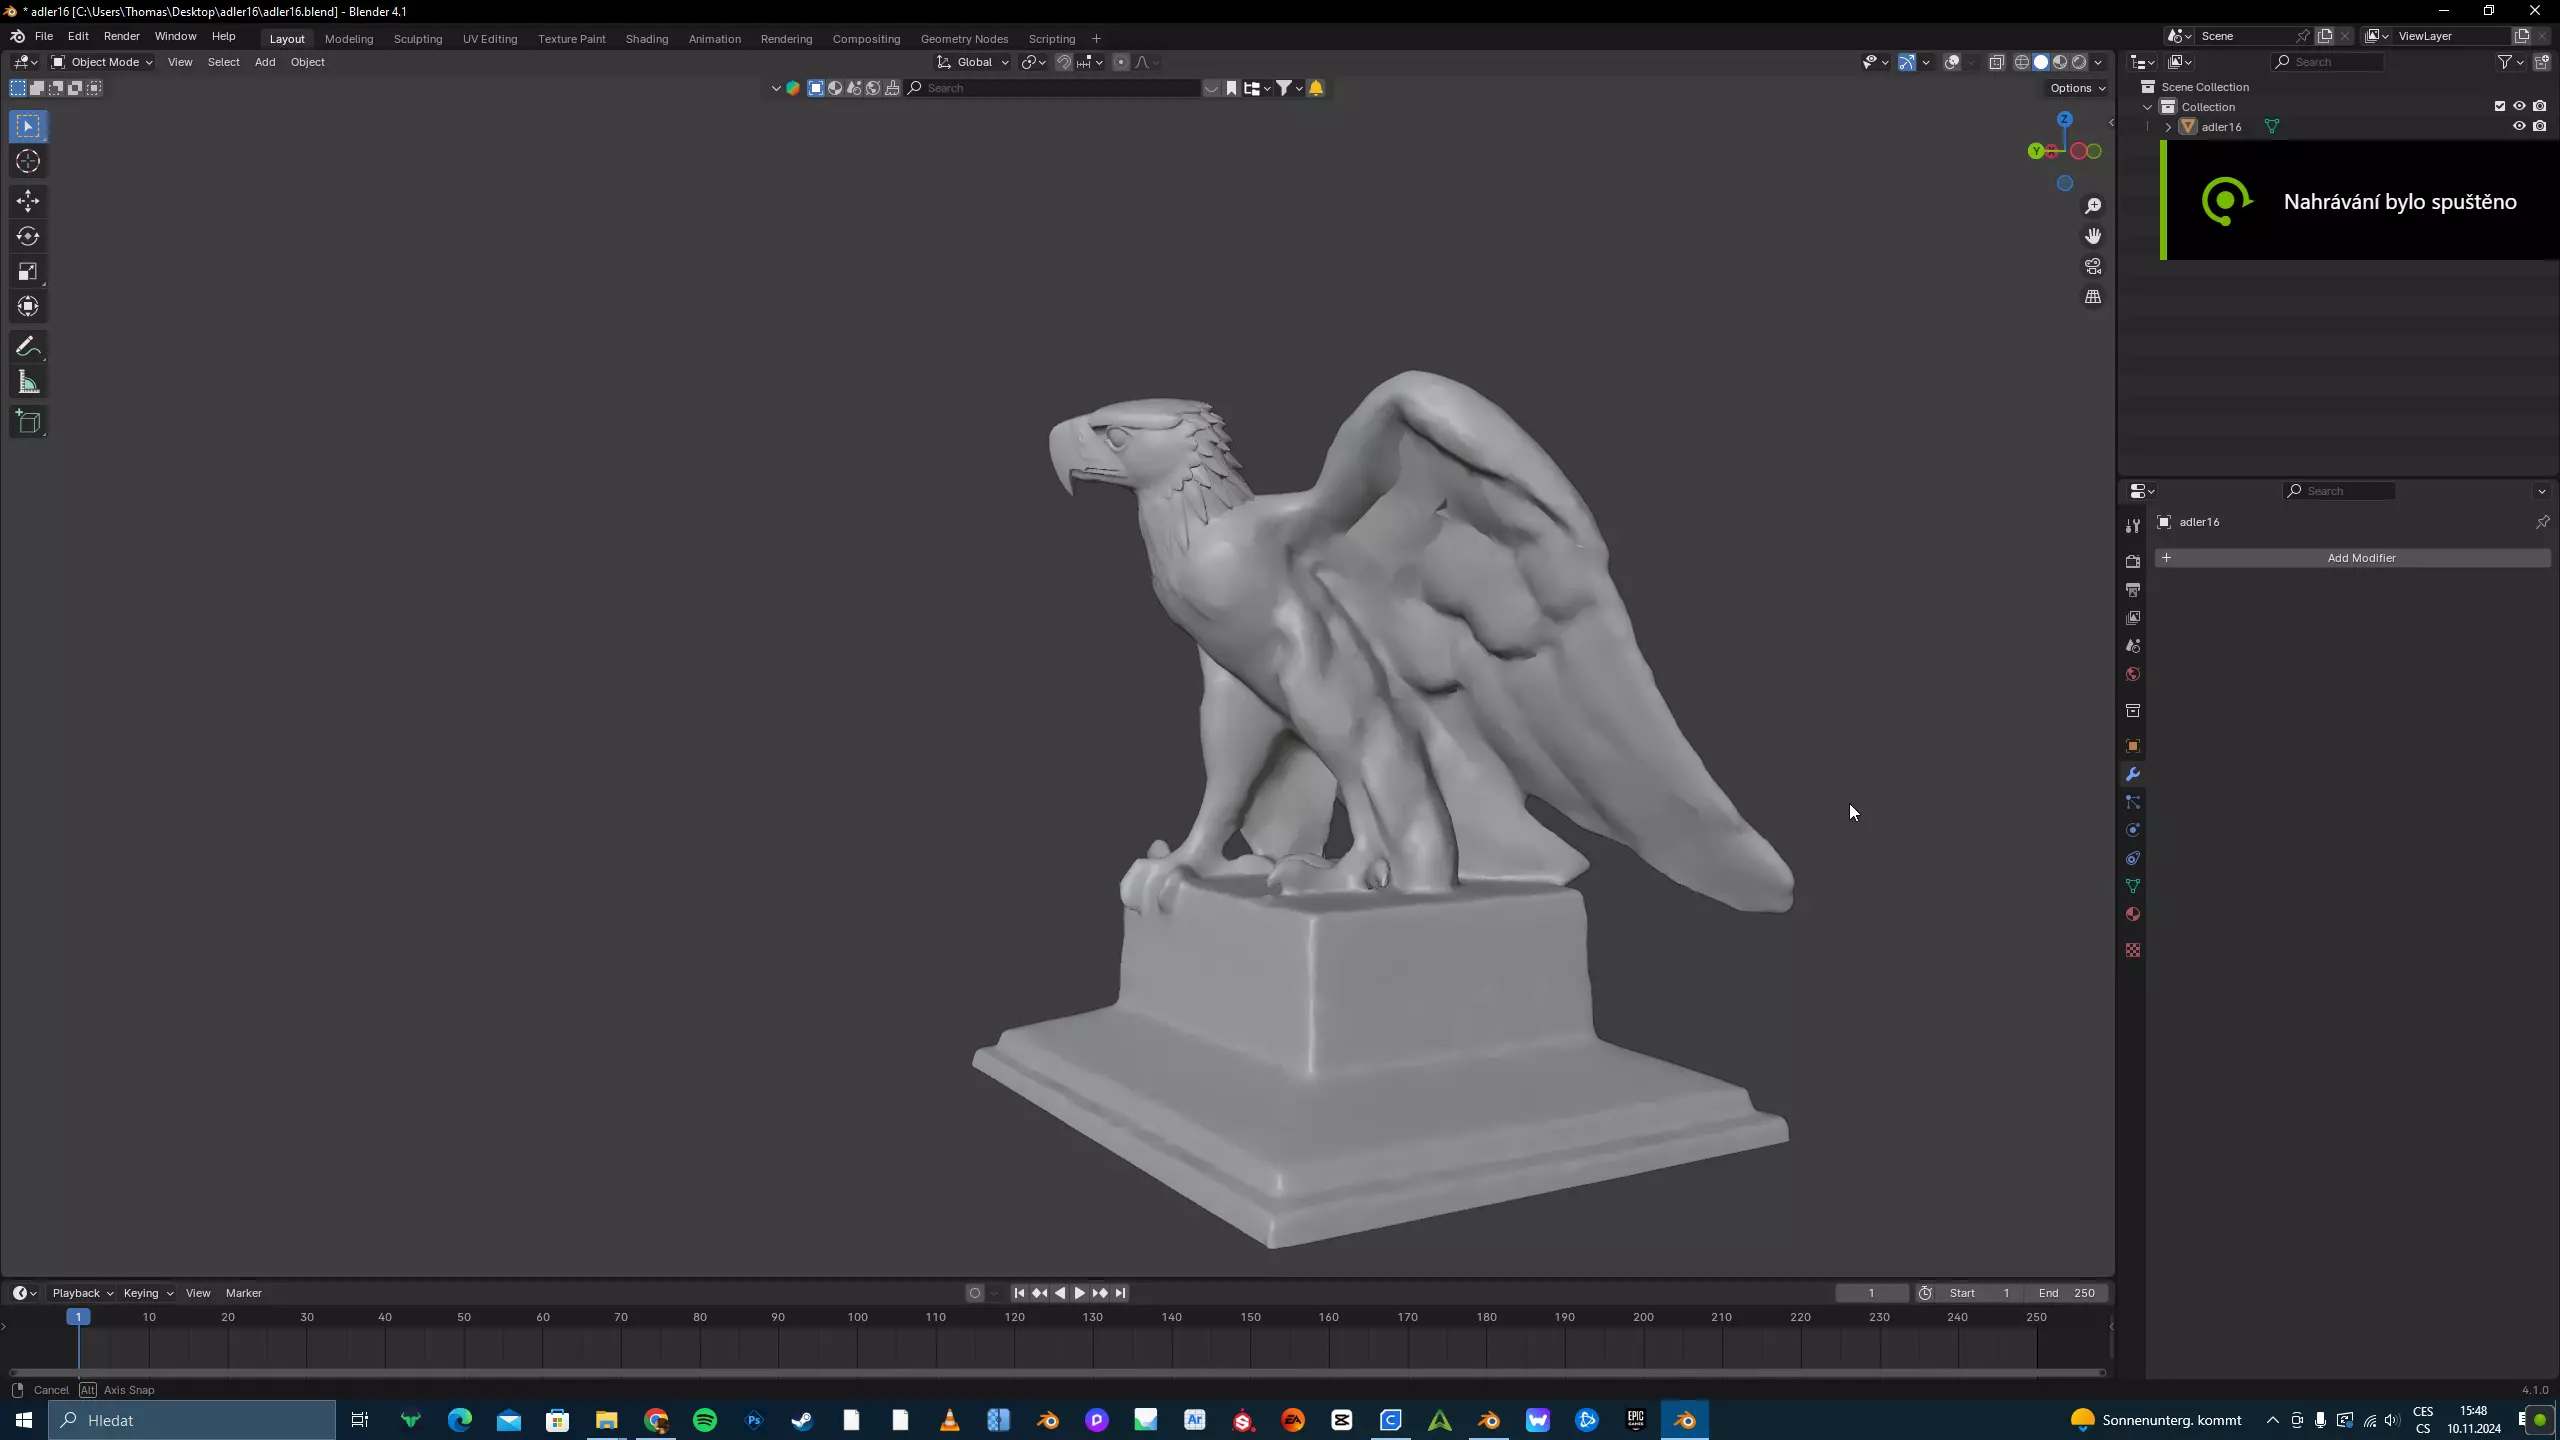Switch to the Sculpting workspace tab
Viewport: 2560px width, 1440px height.
point(417,39)
